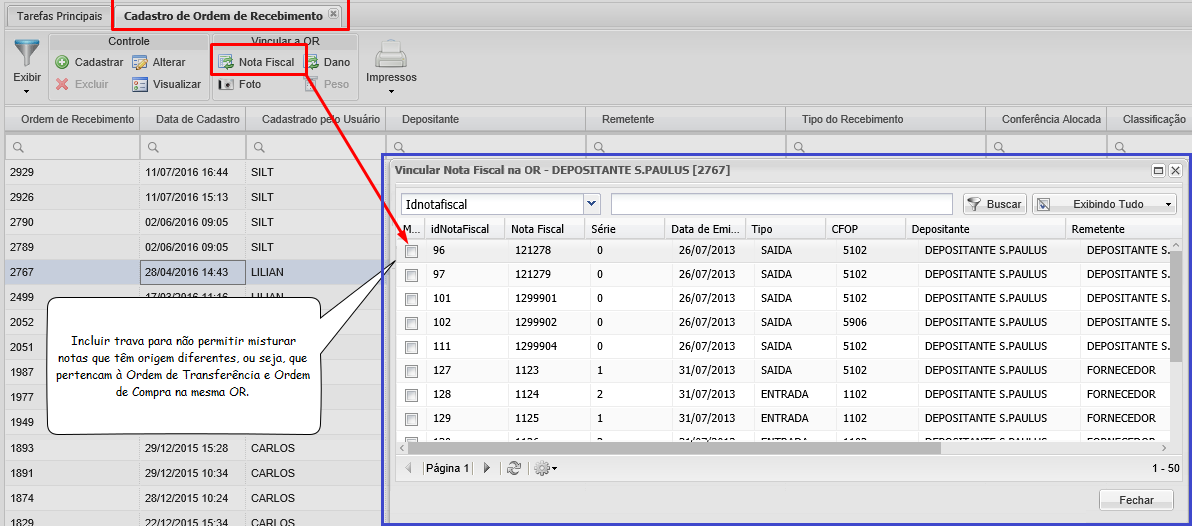The image size is (1195, 530).
Task: Click the Dano link icon
Action: pos(313,62)
